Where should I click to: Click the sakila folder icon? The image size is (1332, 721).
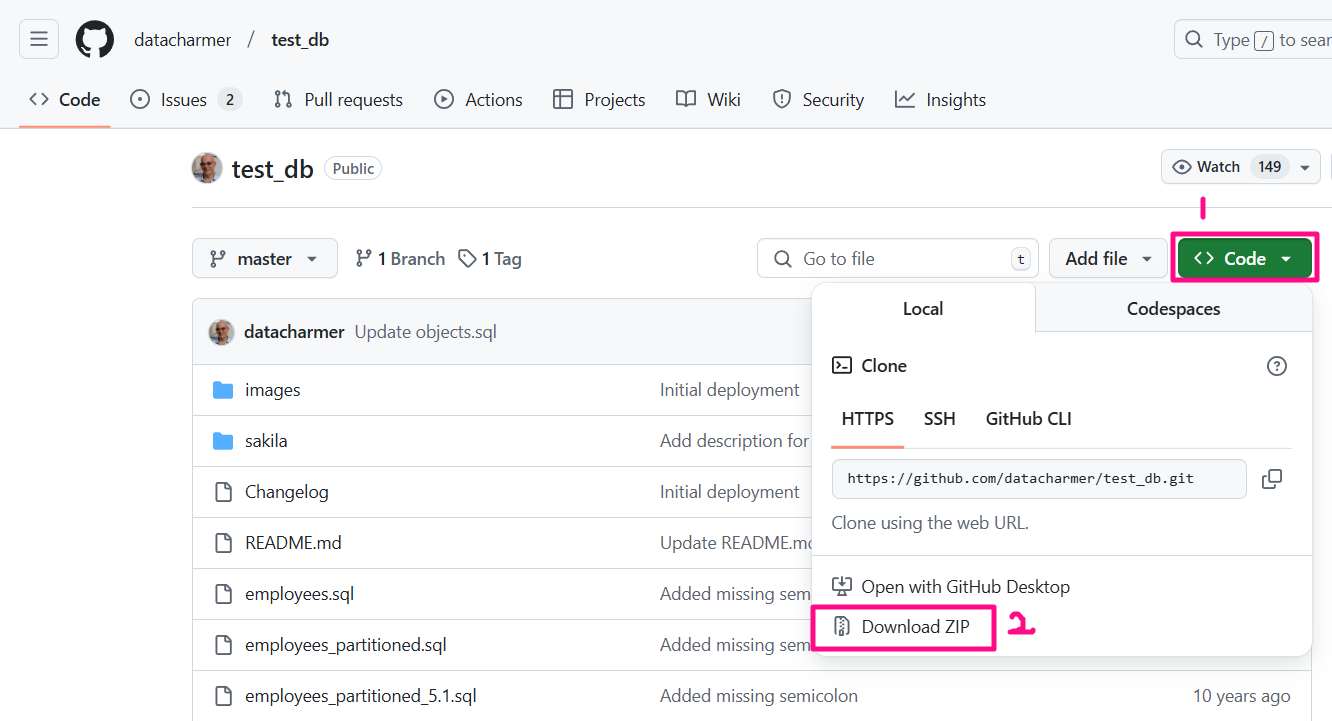223,441
